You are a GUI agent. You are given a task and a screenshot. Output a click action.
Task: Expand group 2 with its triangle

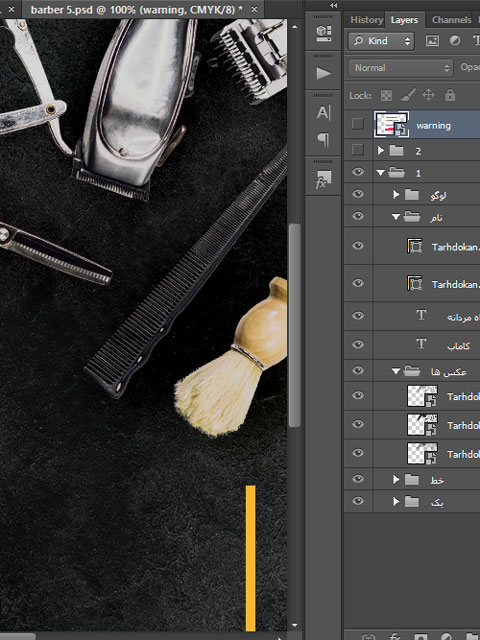[381, 151]
